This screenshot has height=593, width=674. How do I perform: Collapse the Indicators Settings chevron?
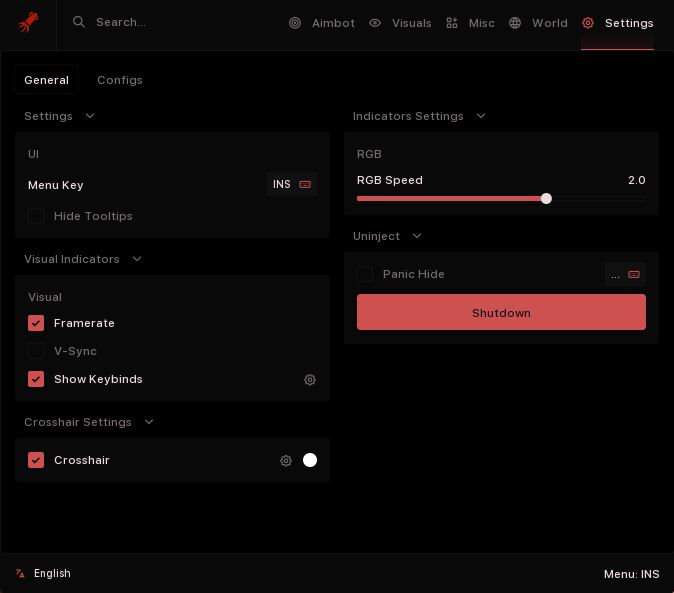(x=481, y=116)
